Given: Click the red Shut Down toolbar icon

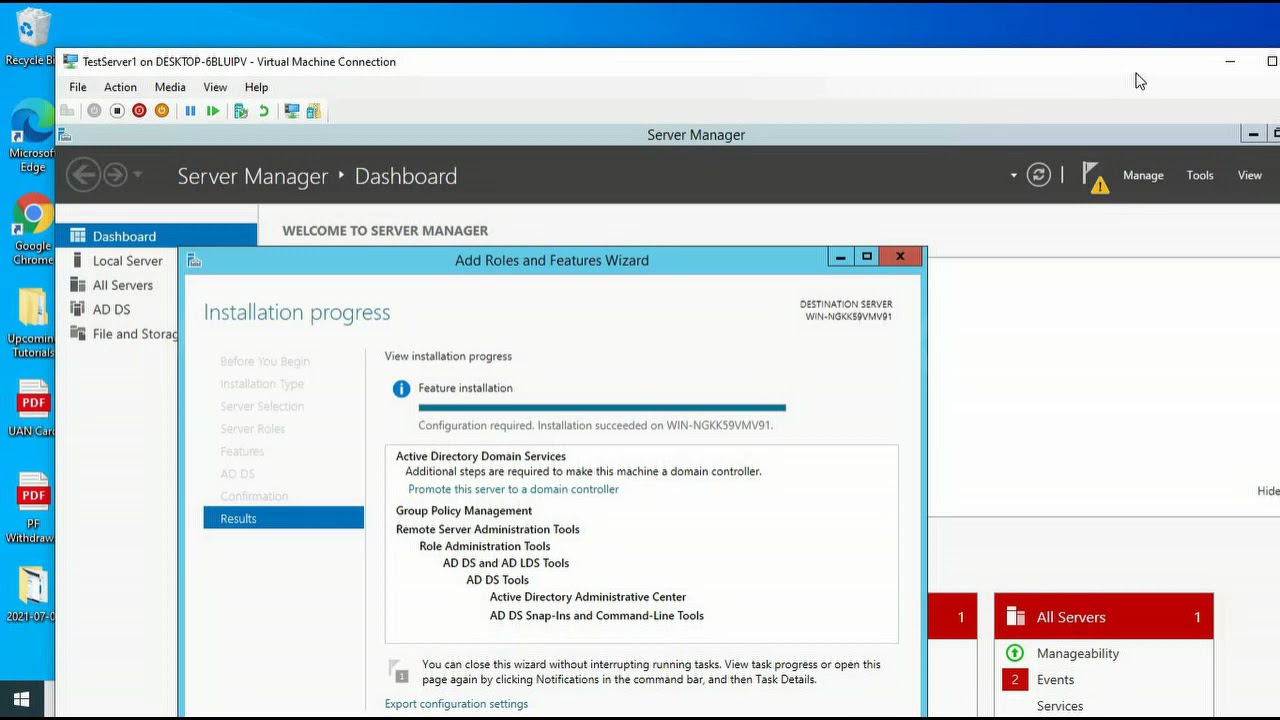Looking at the screenshot, I should click(139, 111).
